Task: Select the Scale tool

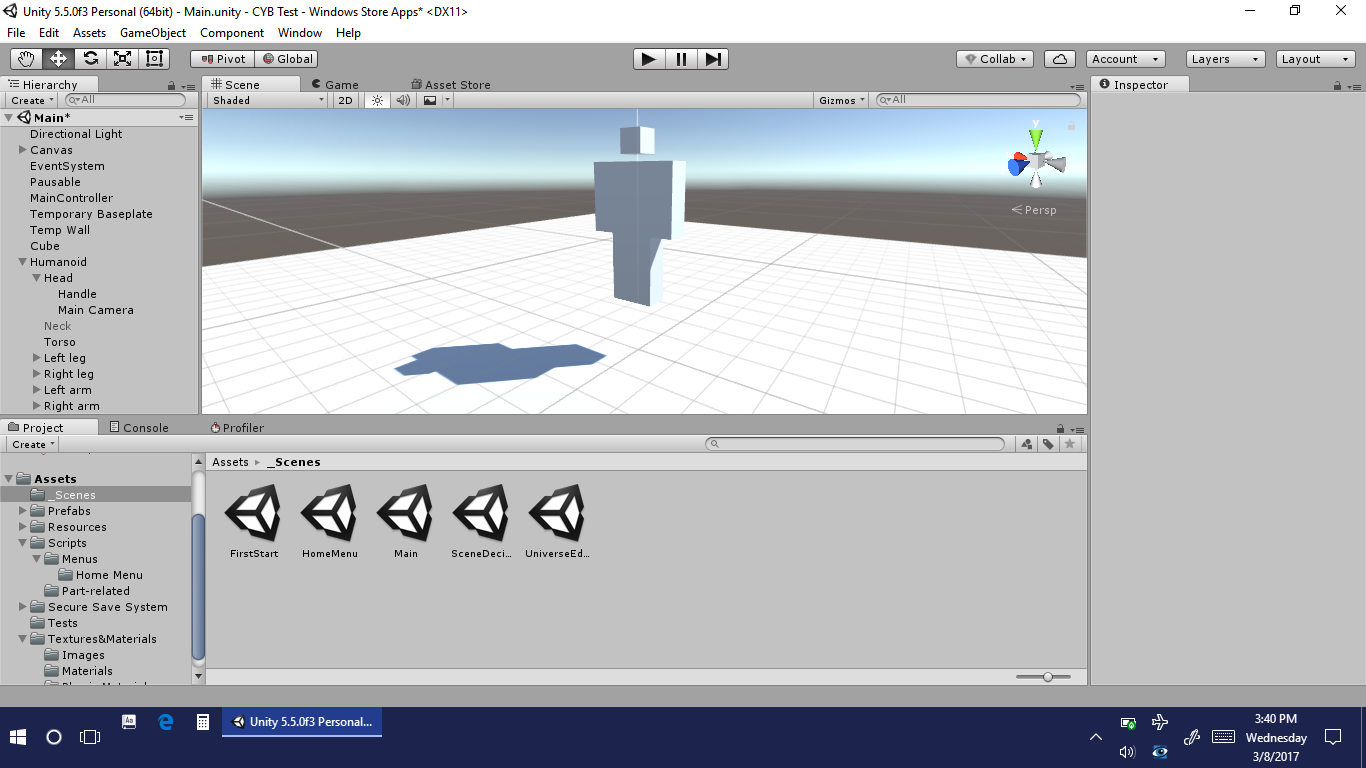Action: 122,59
